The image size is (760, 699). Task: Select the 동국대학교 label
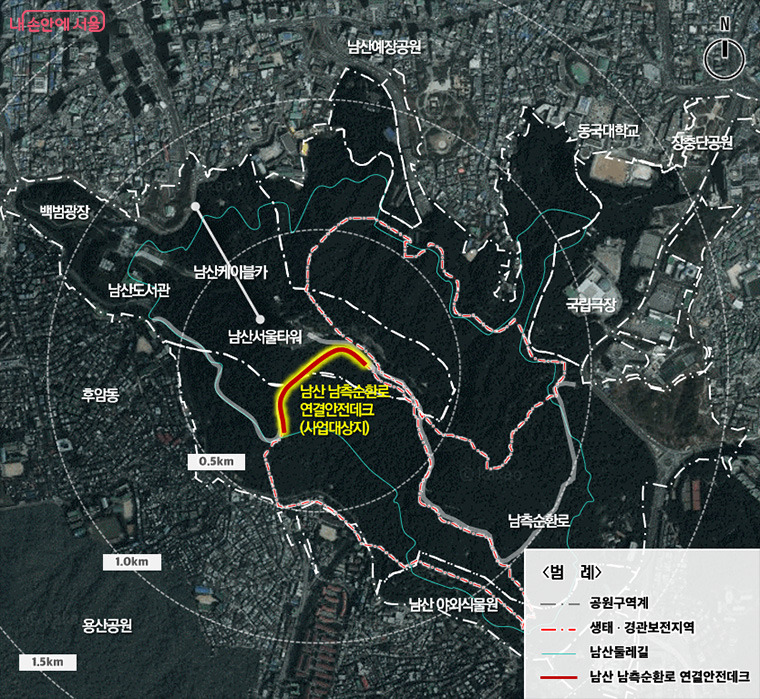click(608, 130)
